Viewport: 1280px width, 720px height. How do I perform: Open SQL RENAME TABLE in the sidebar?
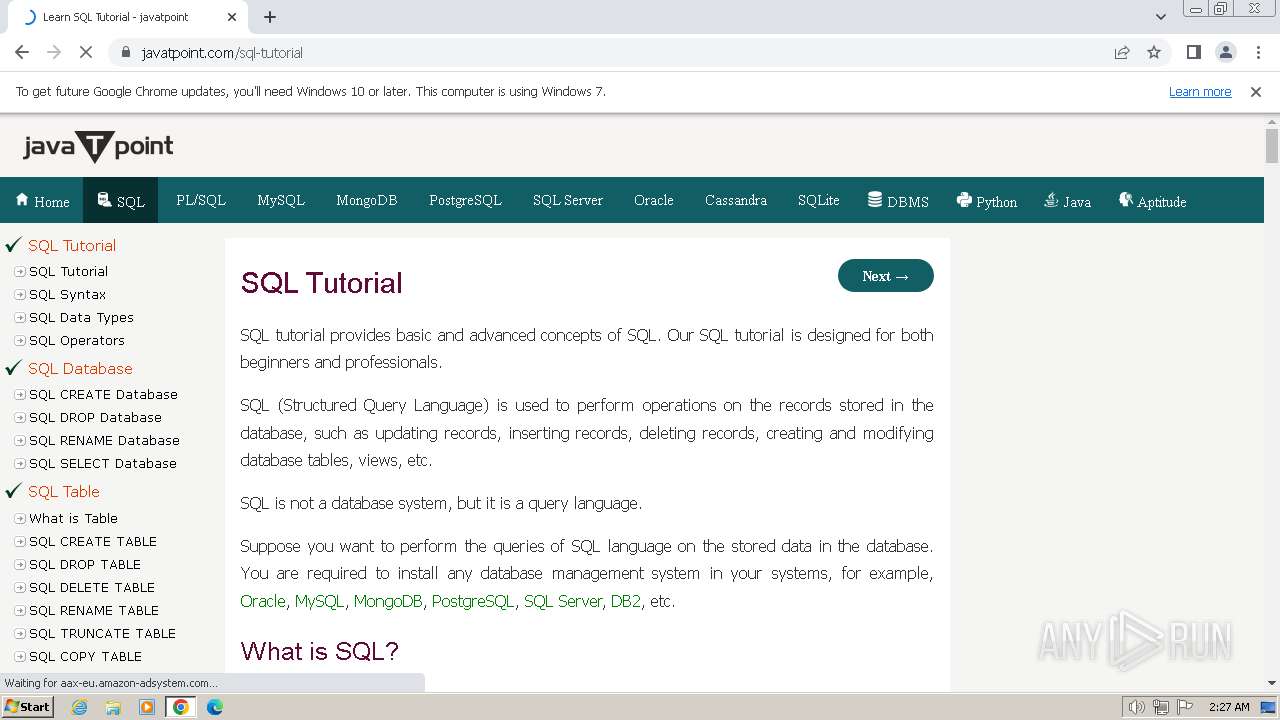[94, 610]
